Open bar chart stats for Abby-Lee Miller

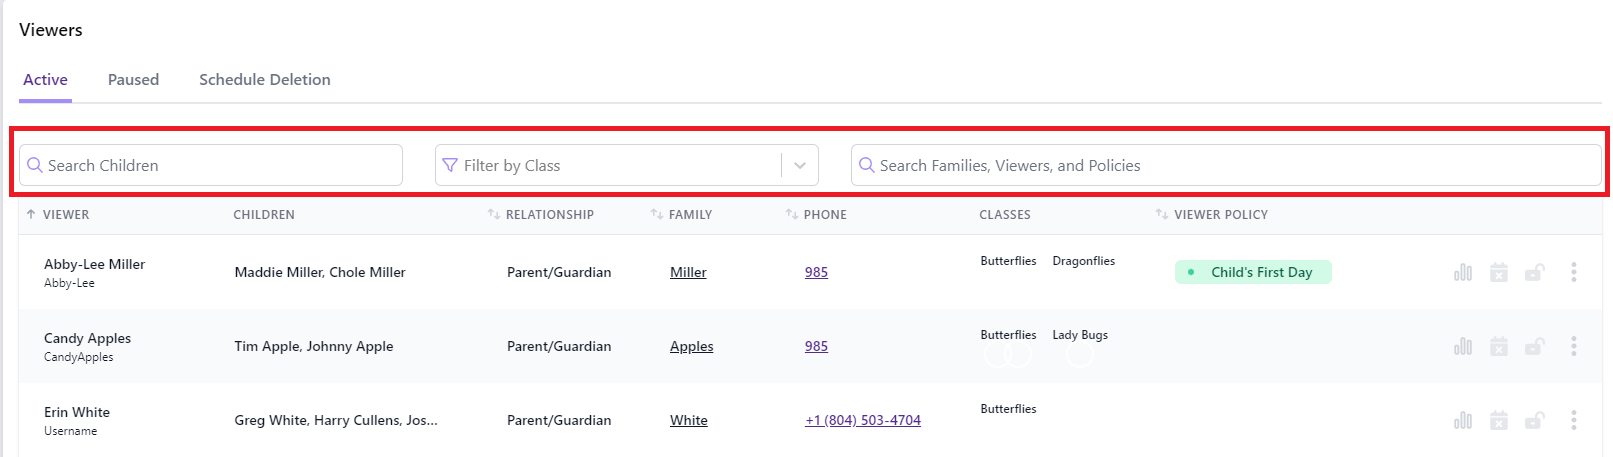(1463, 272)
